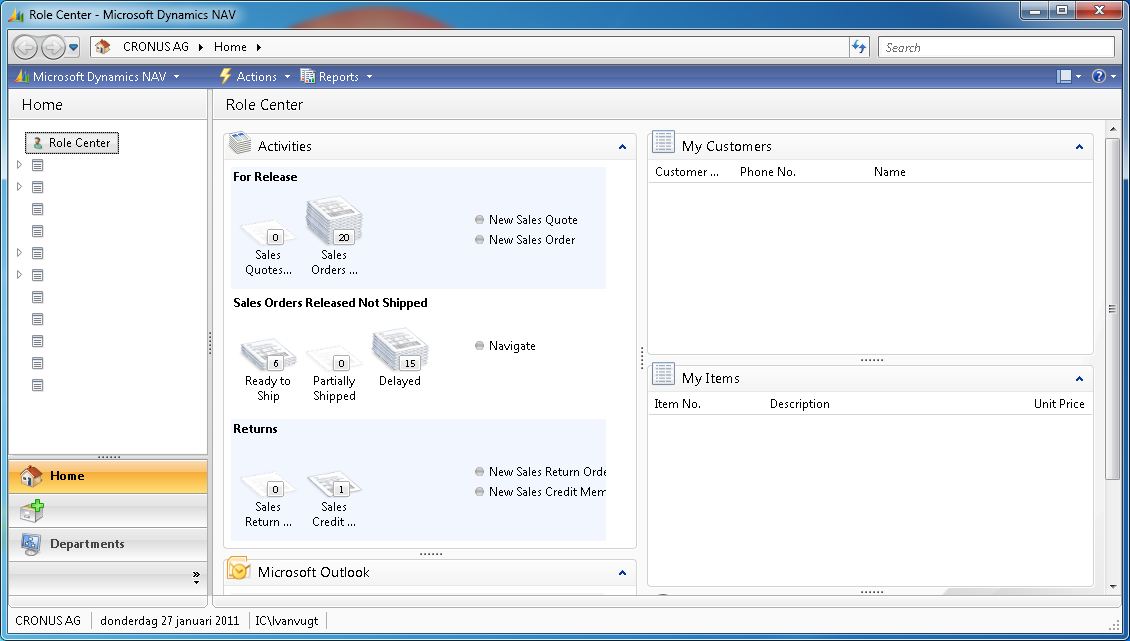Click the My Items list icon

pos(663,374)
